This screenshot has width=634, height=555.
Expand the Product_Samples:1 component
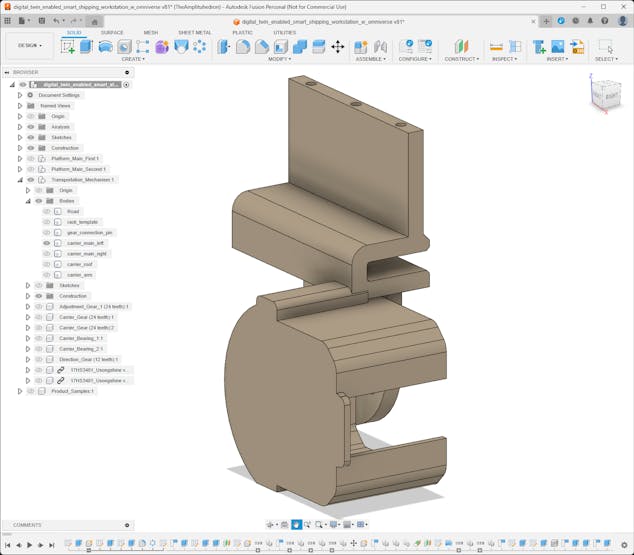pos(19,391)
